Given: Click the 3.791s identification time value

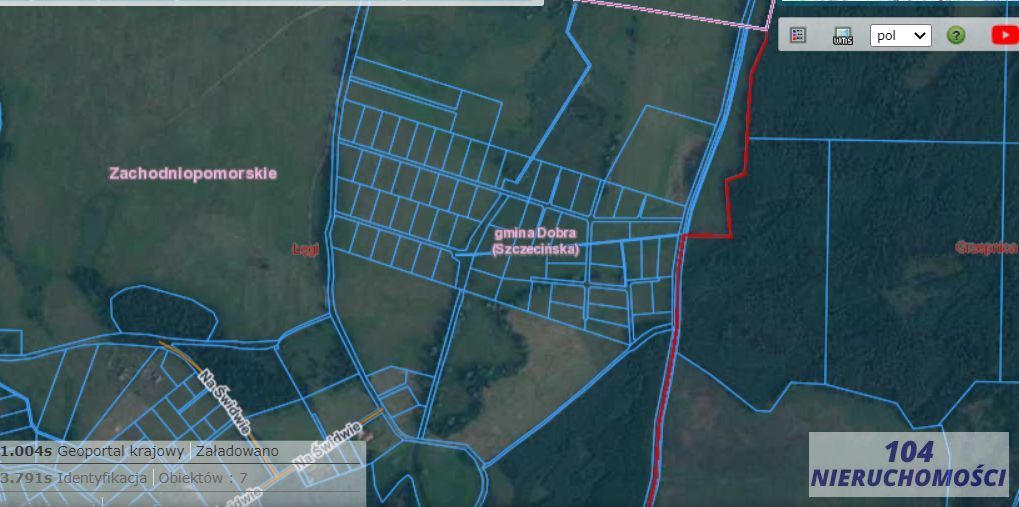Looking at the screenshot, I should tap(26, 478).
